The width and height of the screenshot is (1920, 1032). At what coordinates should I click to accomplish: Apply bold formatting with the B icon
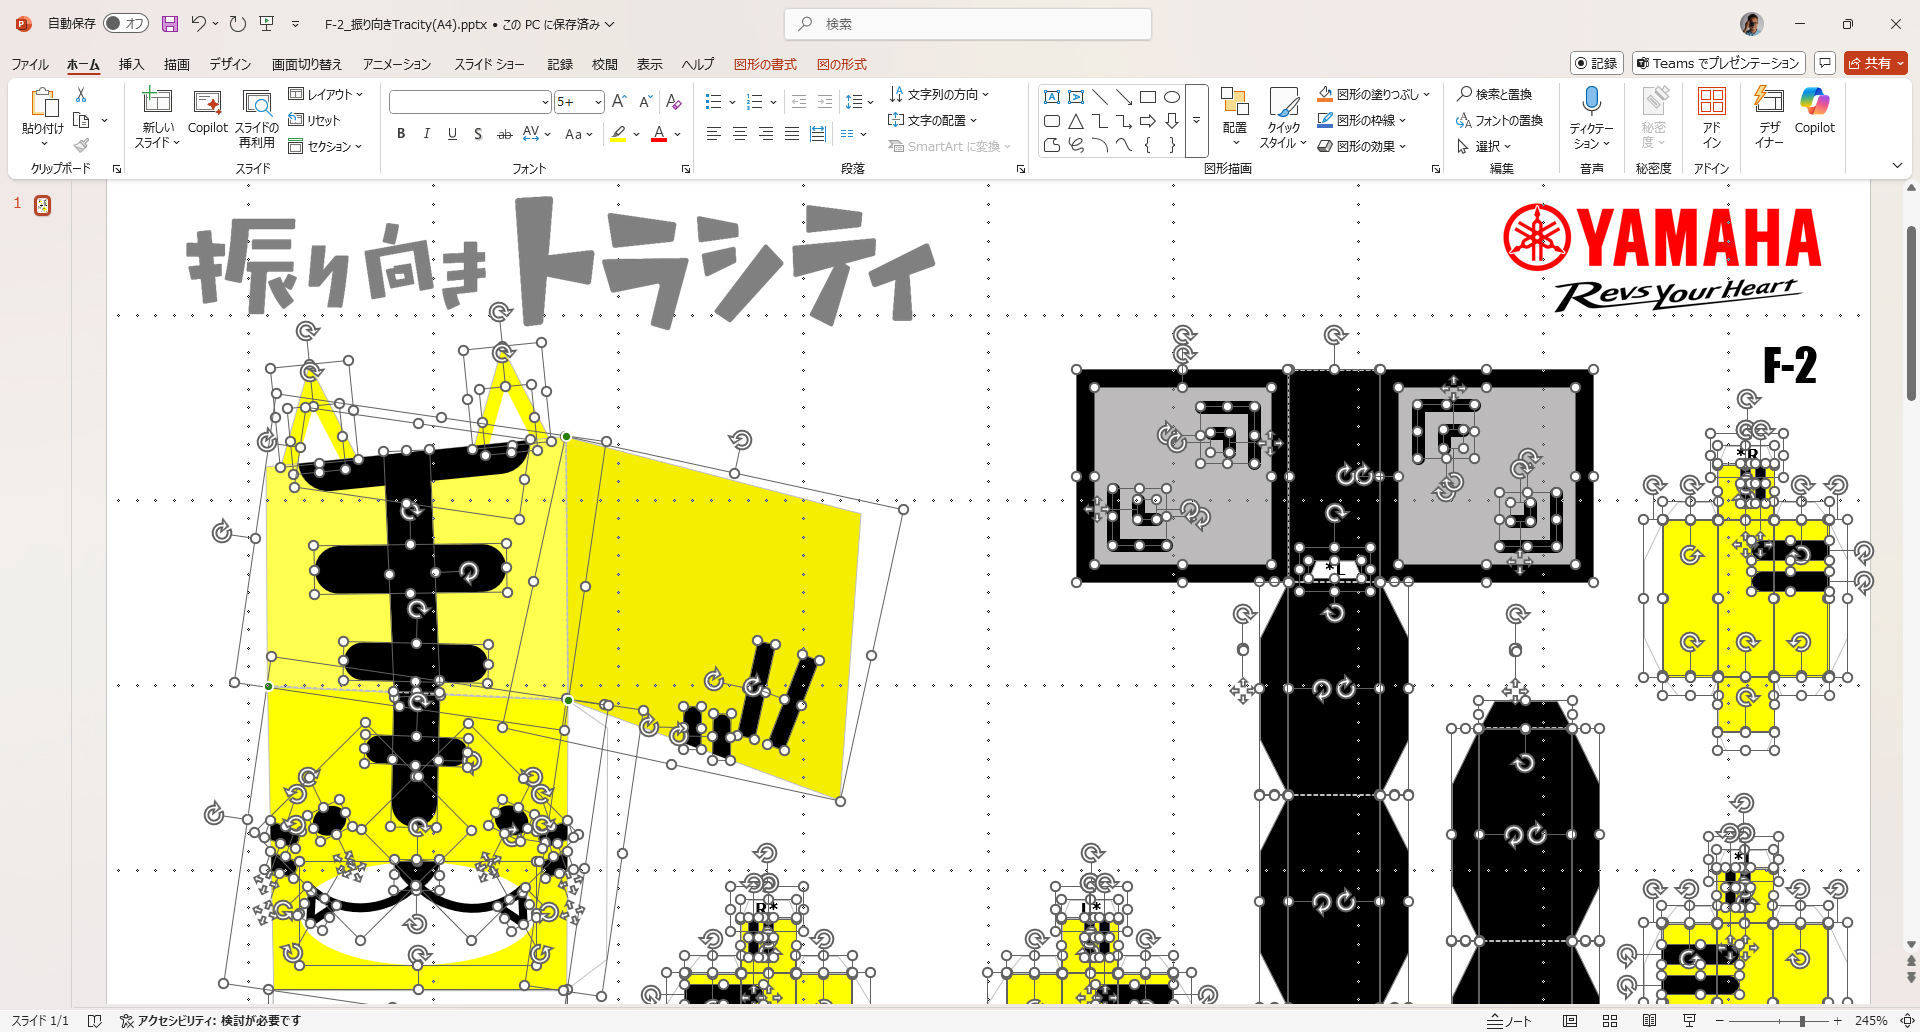pyautogui.click(x=401, y=134)
